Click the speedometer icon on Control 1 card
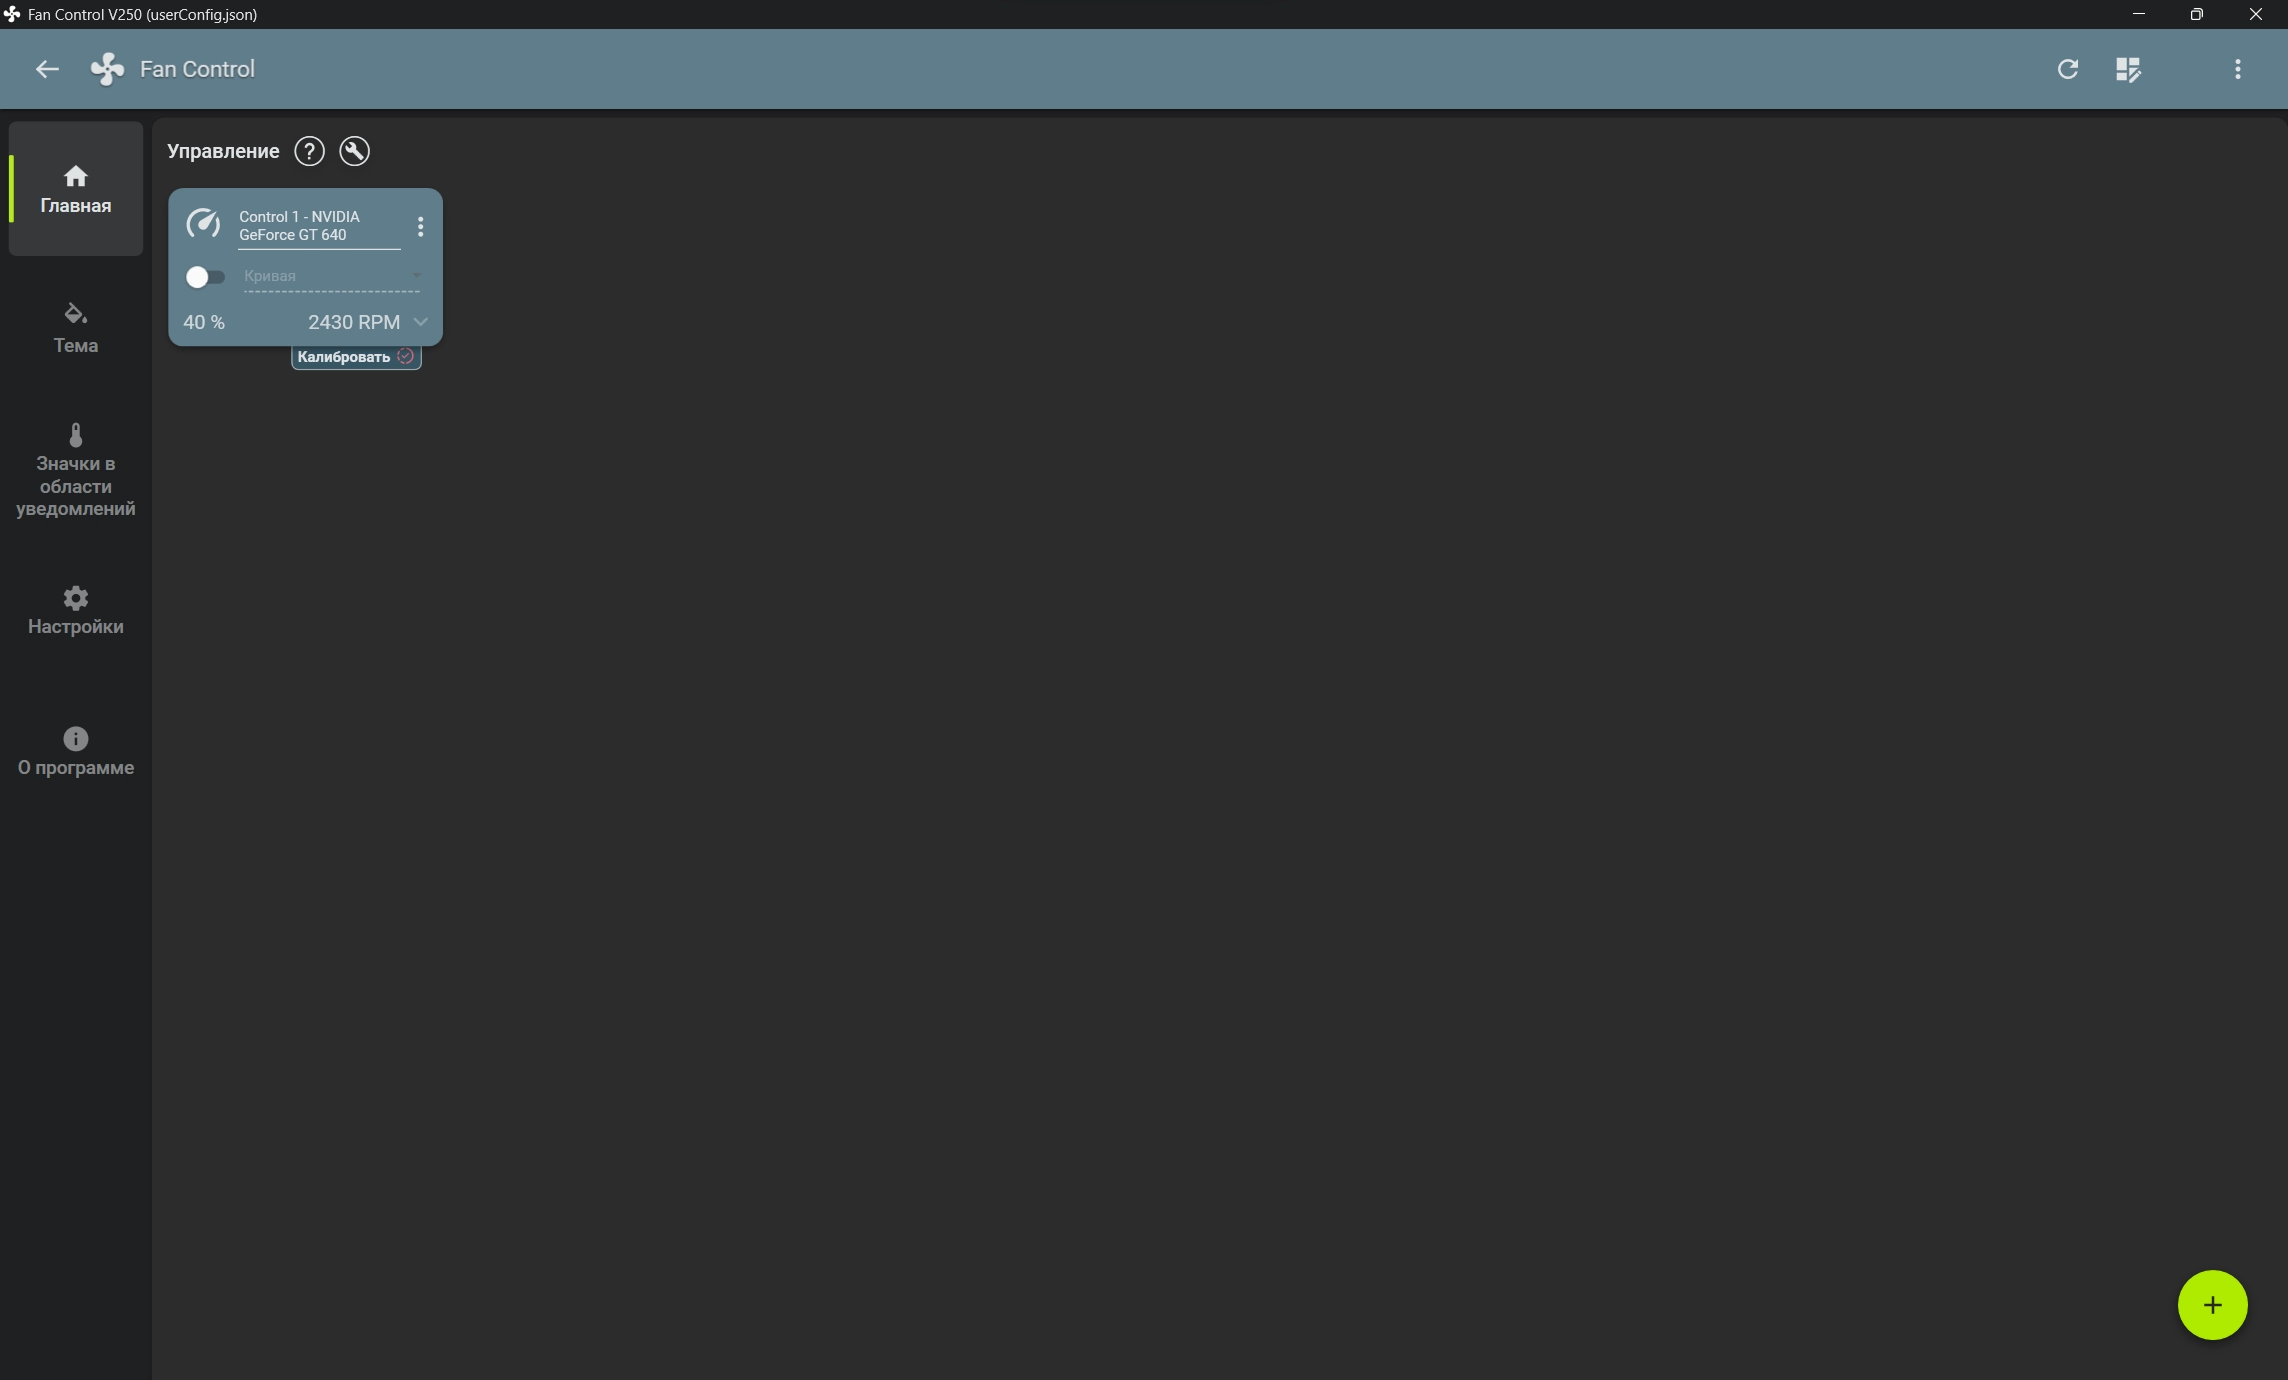Viewport: 2288px width, 1380px height. [x=203, y=224]
